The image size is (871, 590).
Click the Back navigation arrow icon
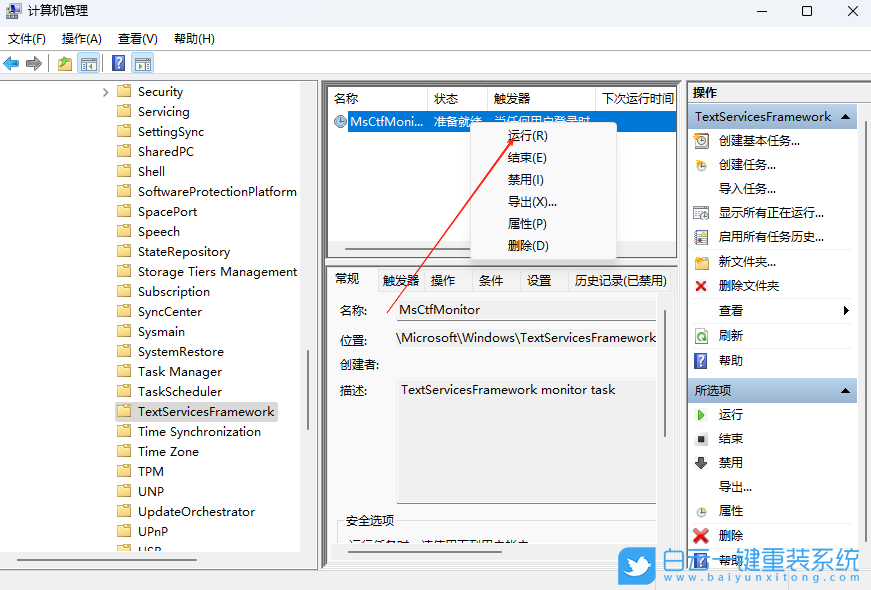[x=11, y=63]
